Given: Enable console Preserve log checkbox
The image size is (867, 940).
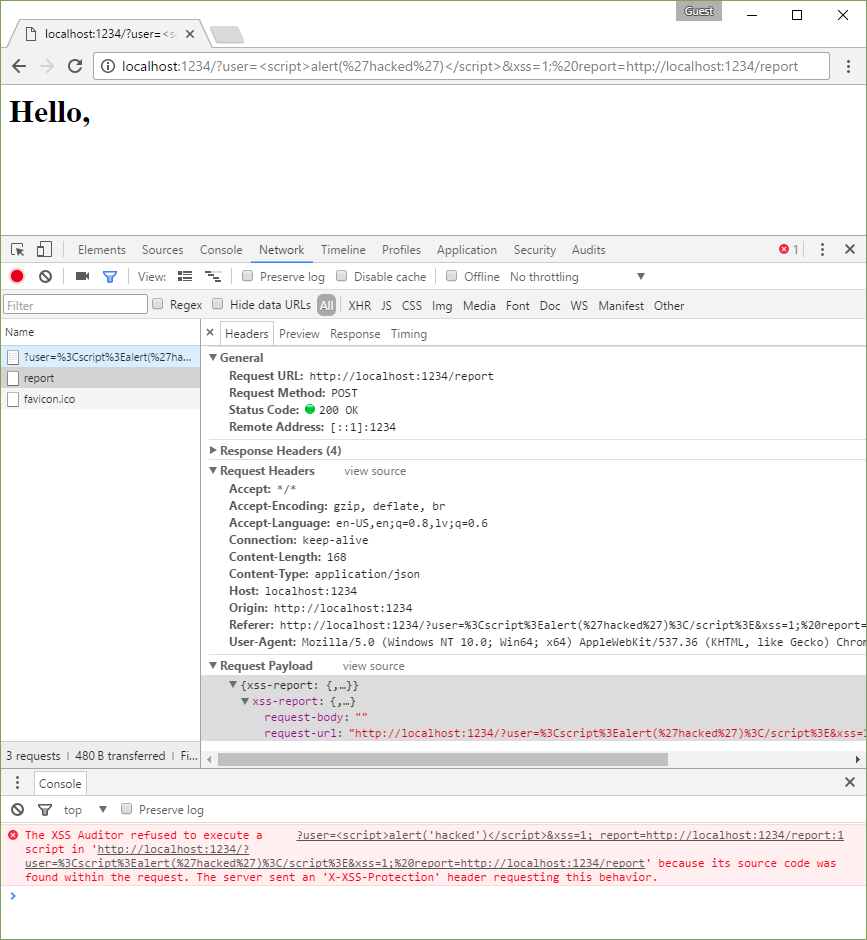Looking at the screenshot, I should [x=126, y=809].
